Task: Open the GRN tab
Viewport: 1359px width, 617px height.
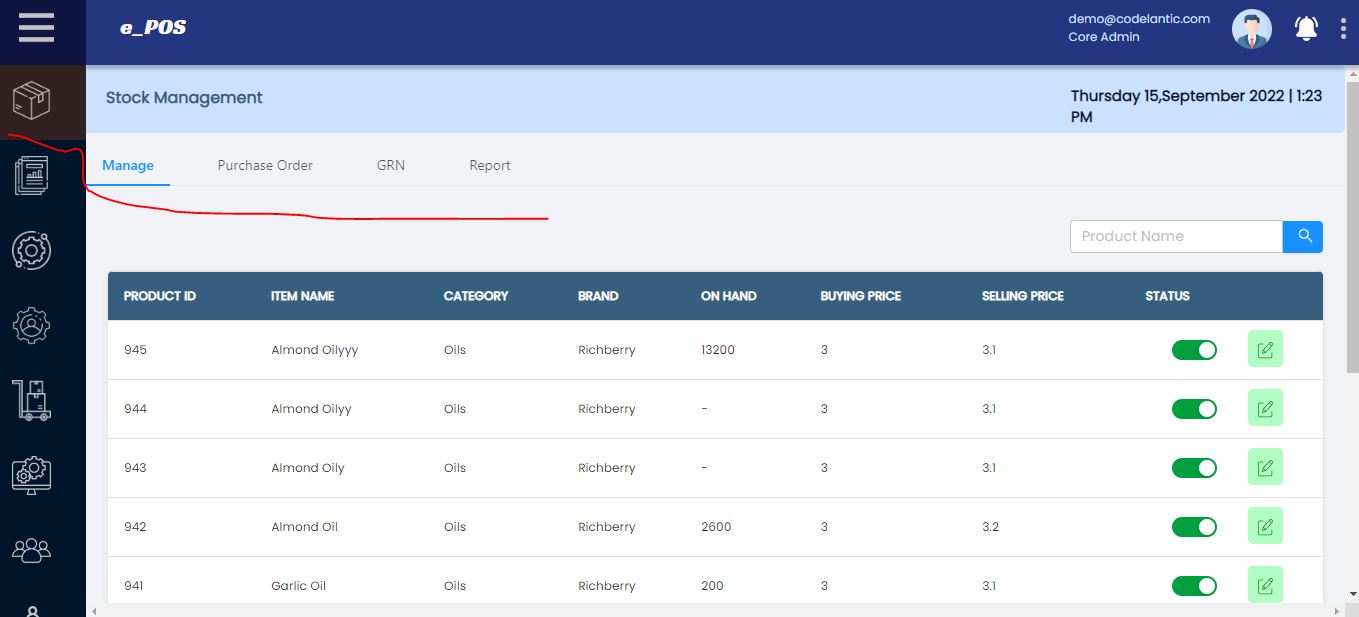Action: click(x=391, y=165)
